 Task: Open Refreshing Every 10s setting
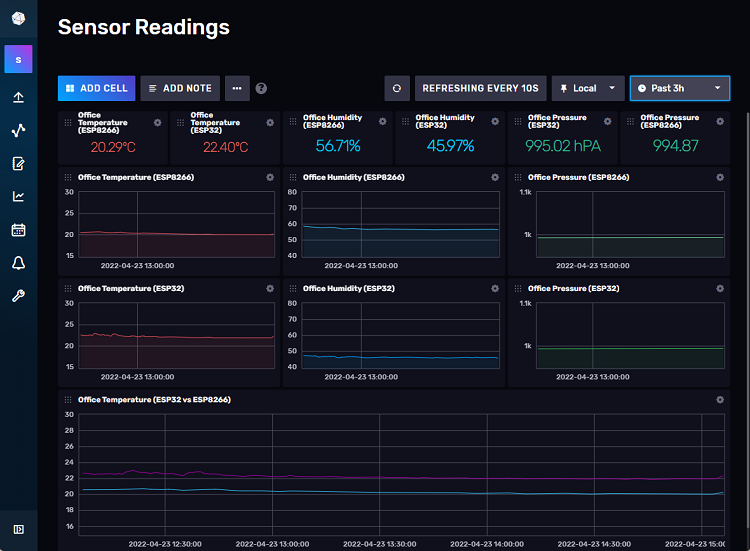[481, 88]
